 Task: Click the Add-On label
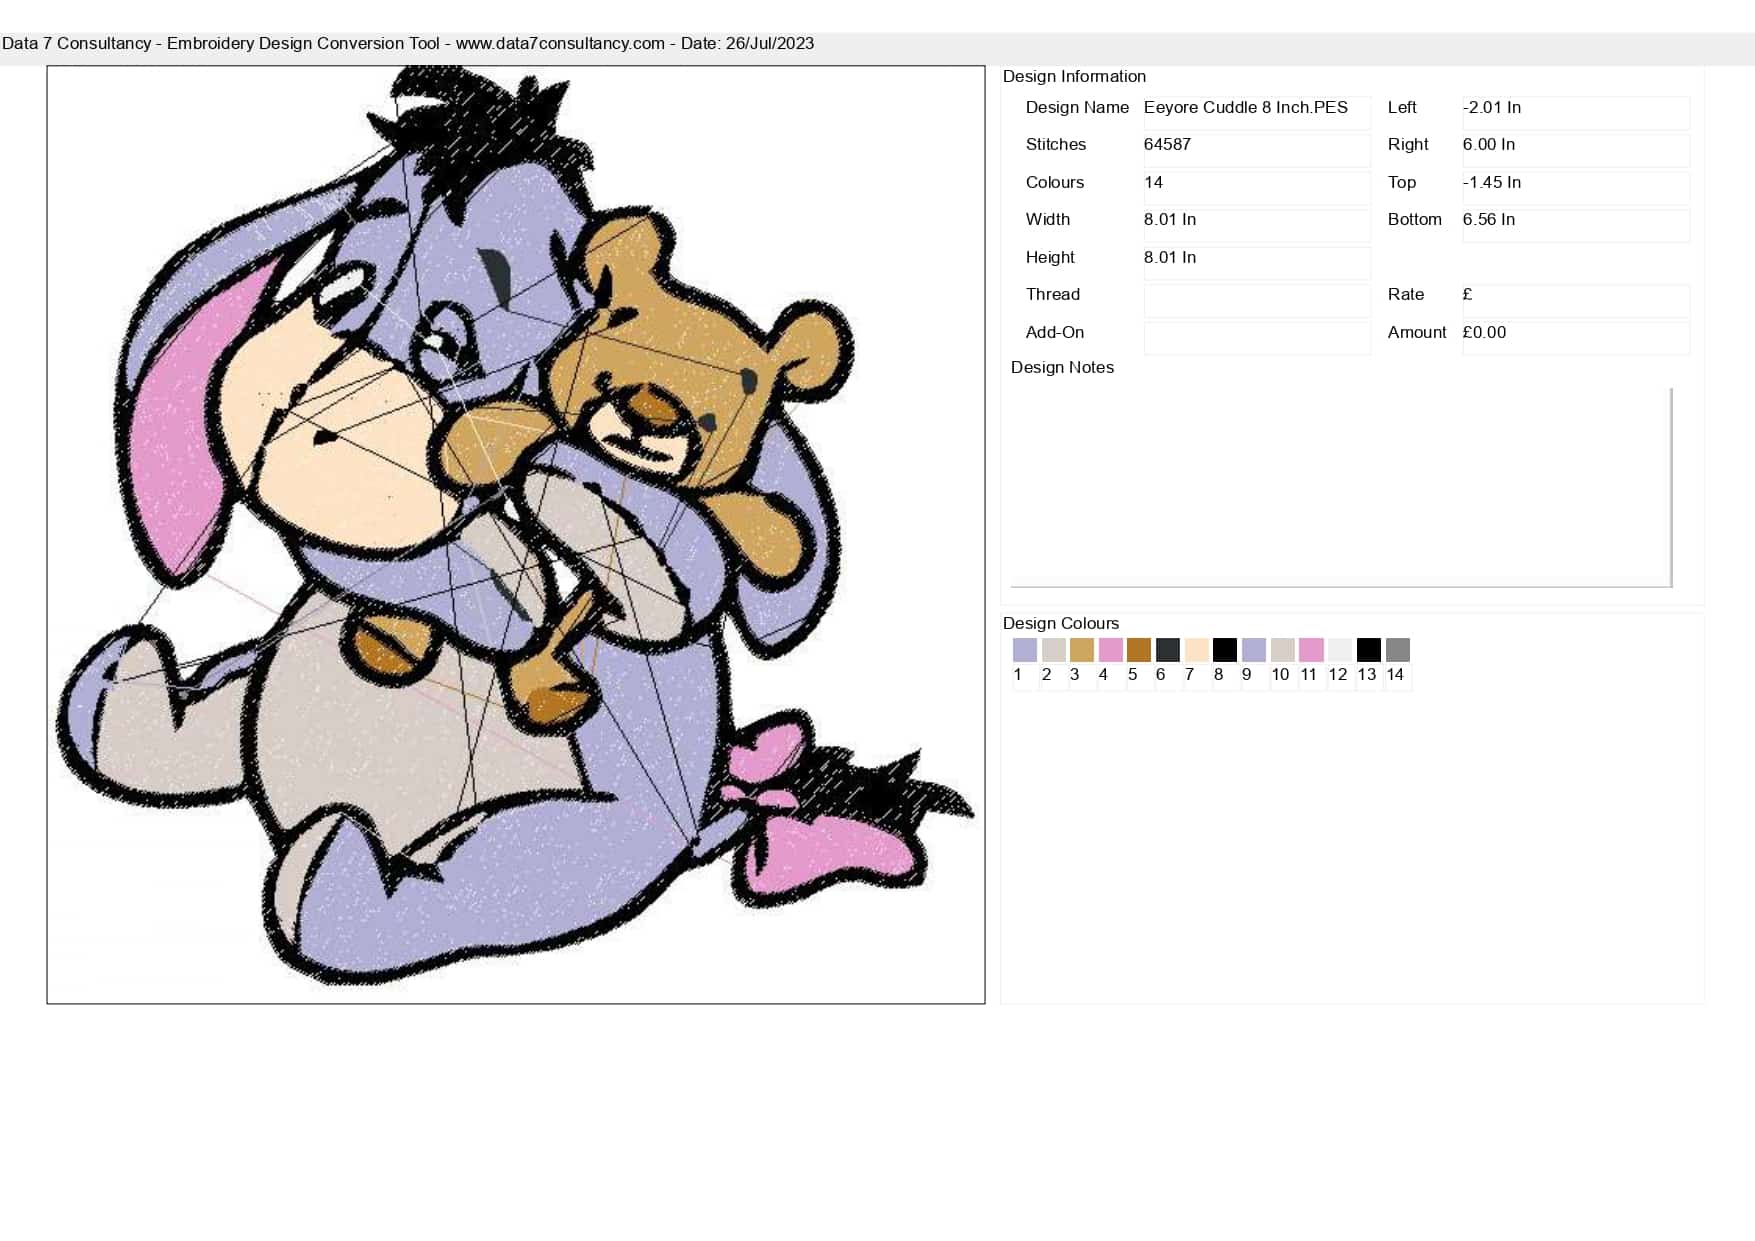pos(1055,332)
